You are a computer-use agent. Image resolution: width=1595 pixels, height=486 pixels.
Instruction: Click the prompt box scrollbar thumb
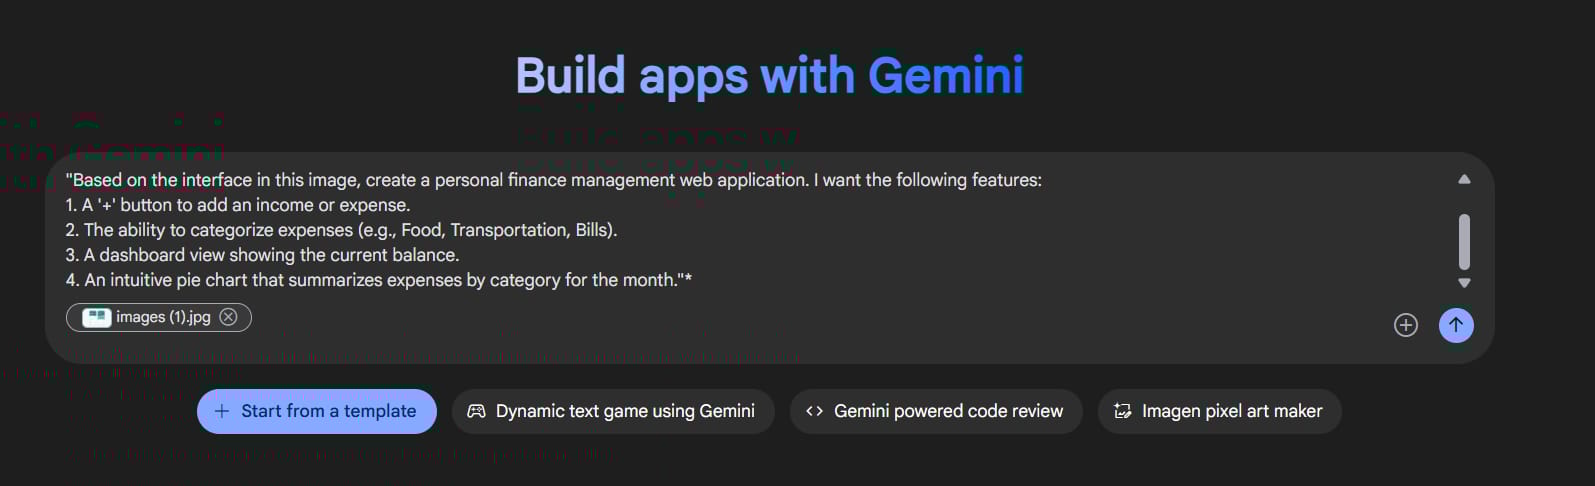click(1464, 242)
